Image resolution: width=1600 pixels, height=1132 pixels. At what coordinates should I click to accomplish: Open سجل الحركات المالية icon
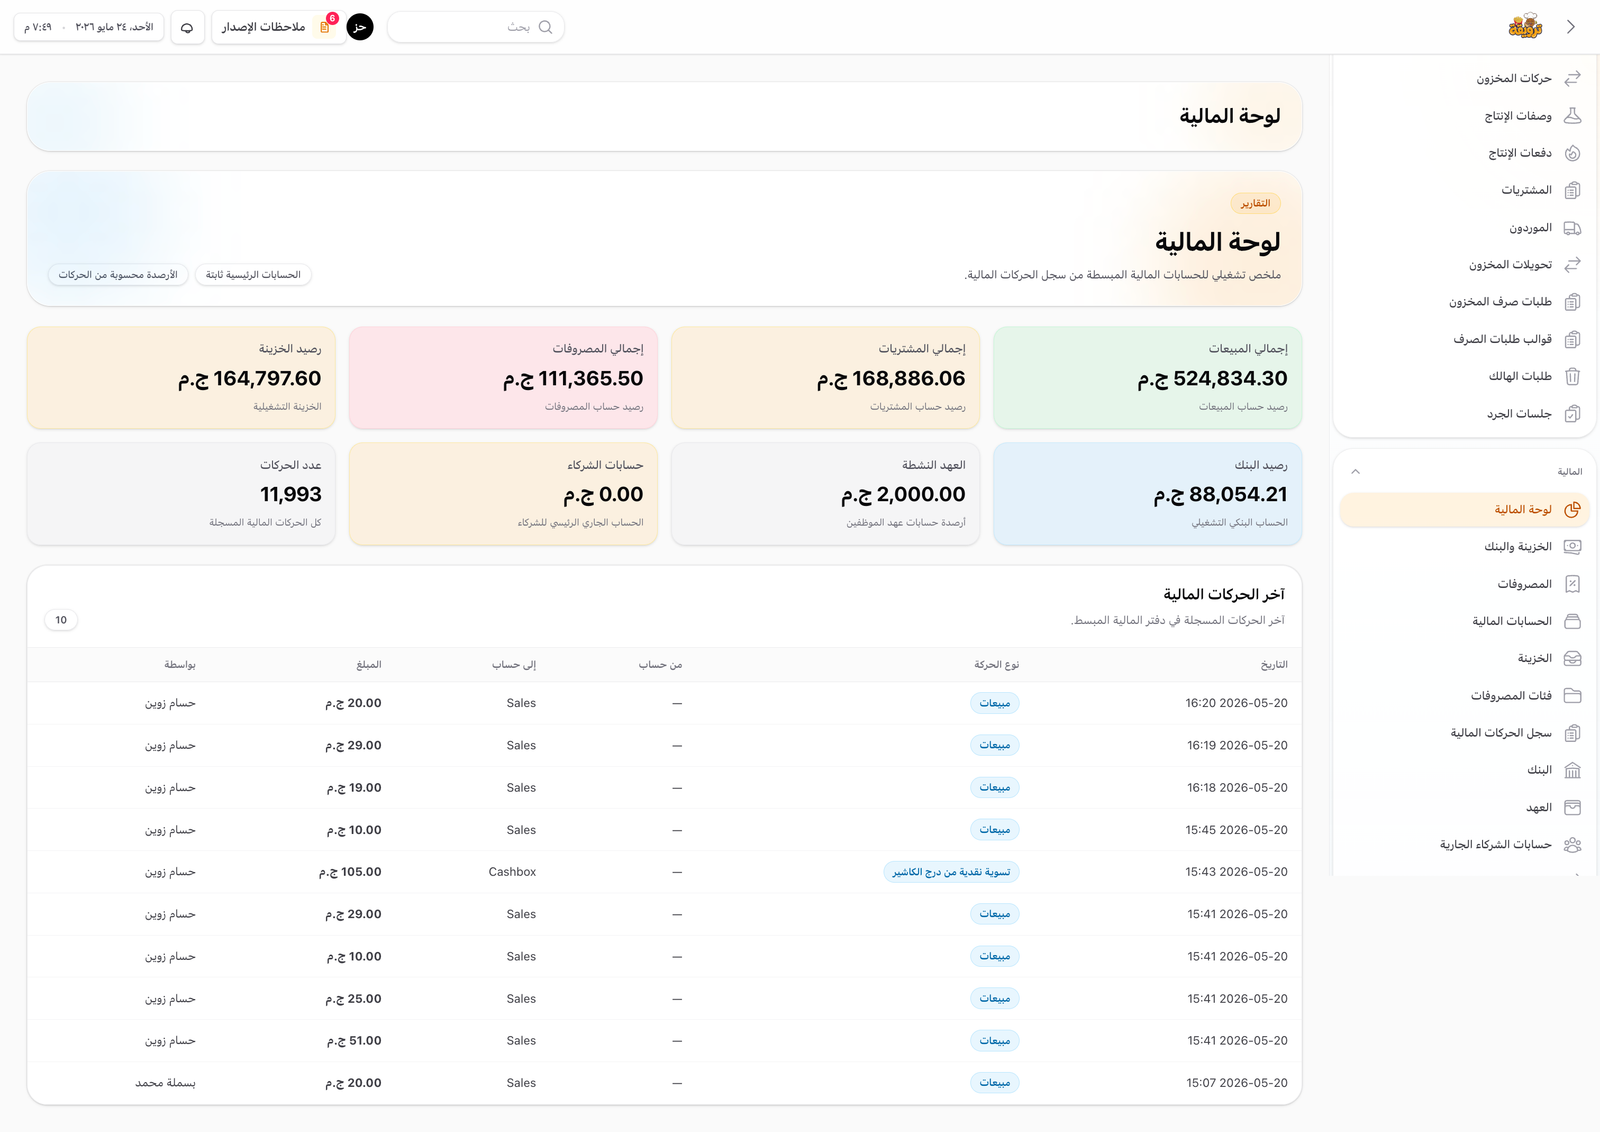click(1572, 733)
